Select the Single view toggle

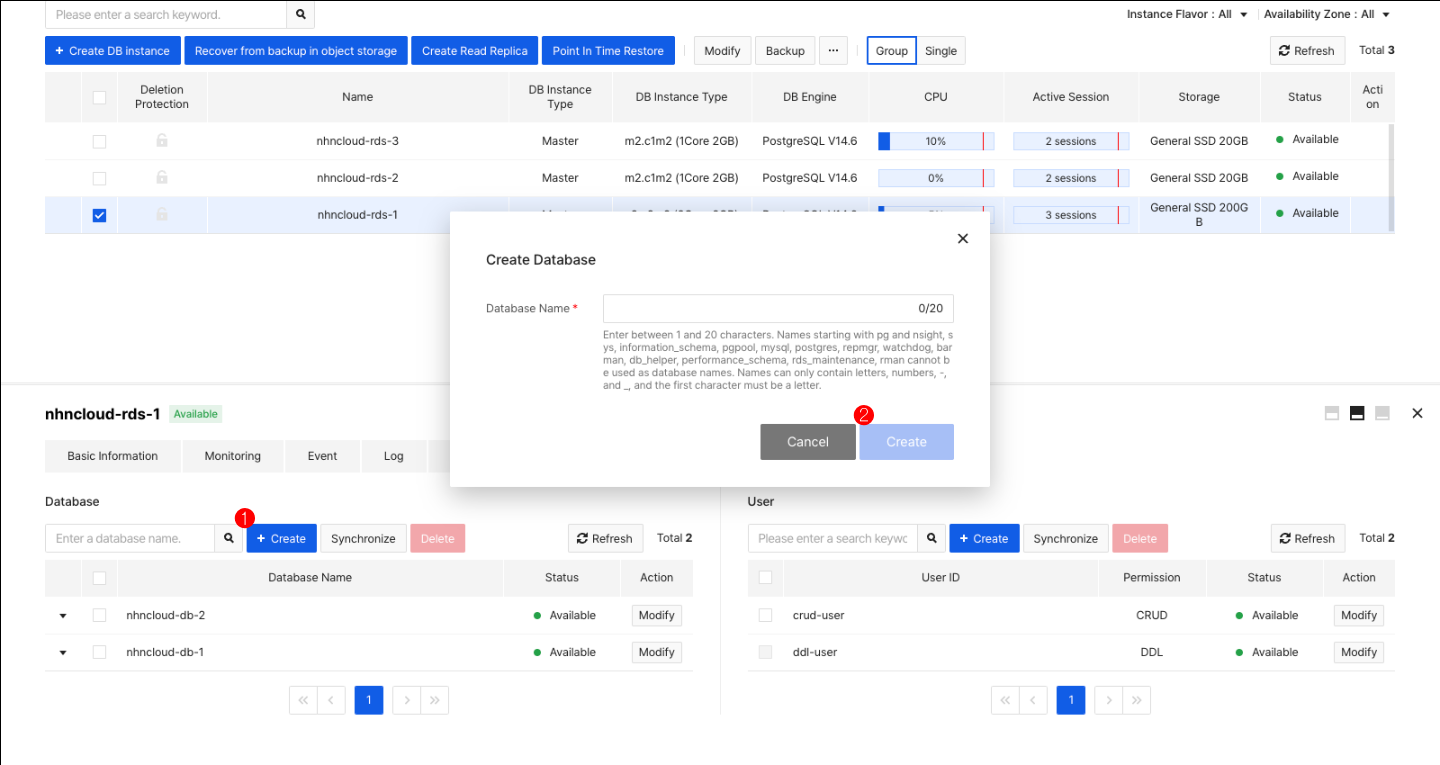coord(941,51)
